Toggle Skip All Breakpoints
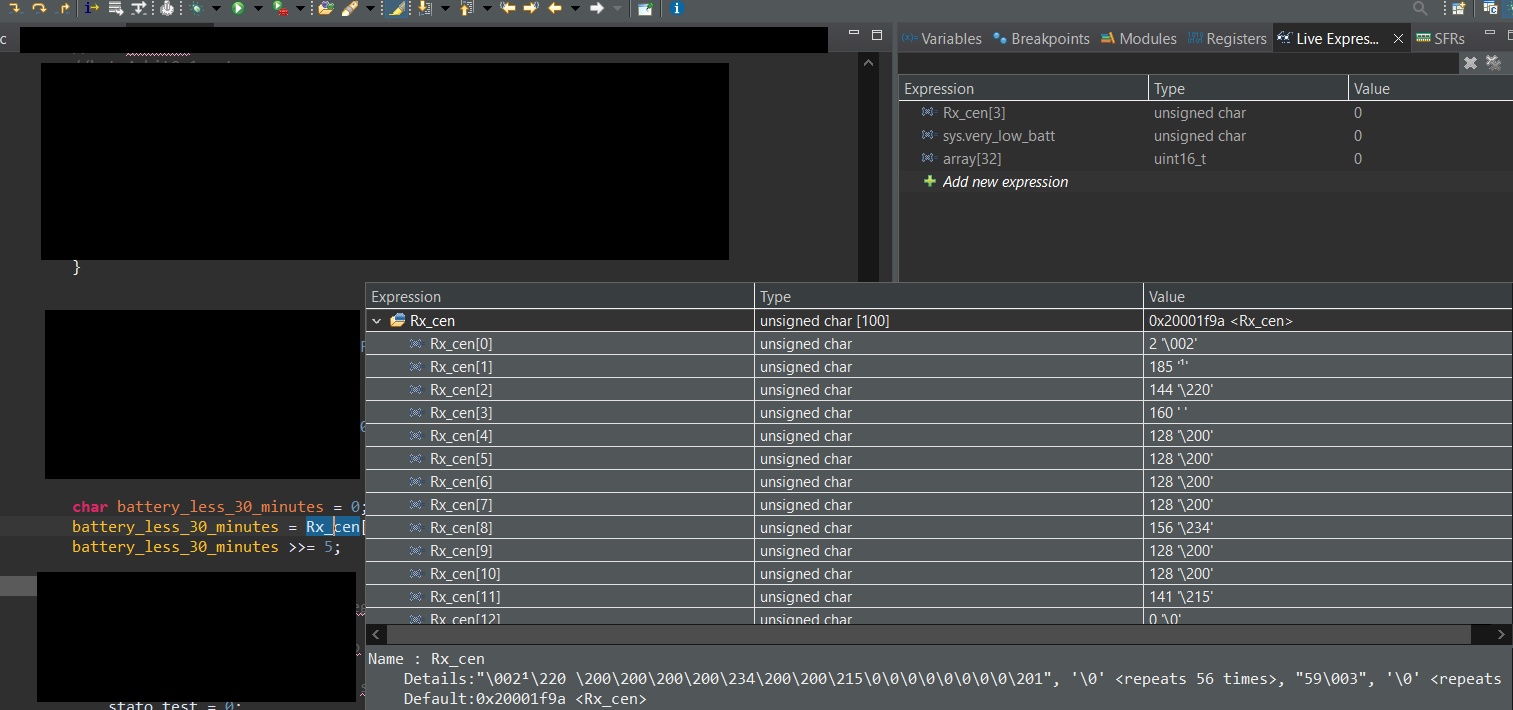This screenshot has width=1513, height=710. pyautogui.click(x=169, y=9)
